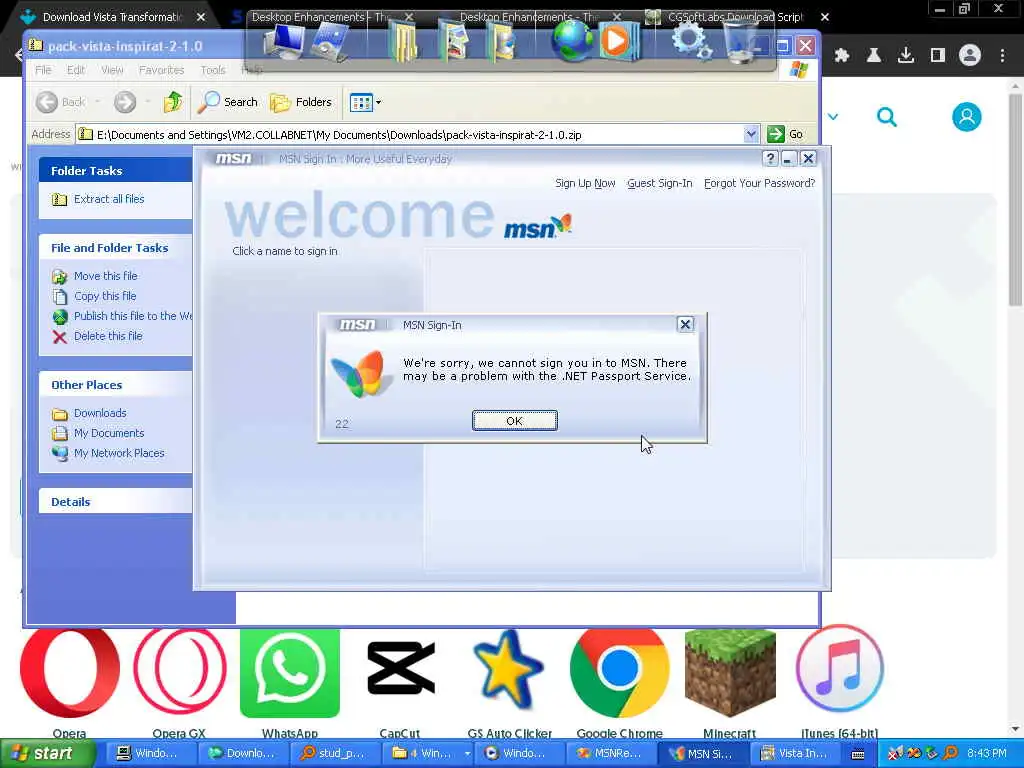Expand the Details panel header
The height and width of the screenshot is (768, 1024).
click(x=116, y=502)
